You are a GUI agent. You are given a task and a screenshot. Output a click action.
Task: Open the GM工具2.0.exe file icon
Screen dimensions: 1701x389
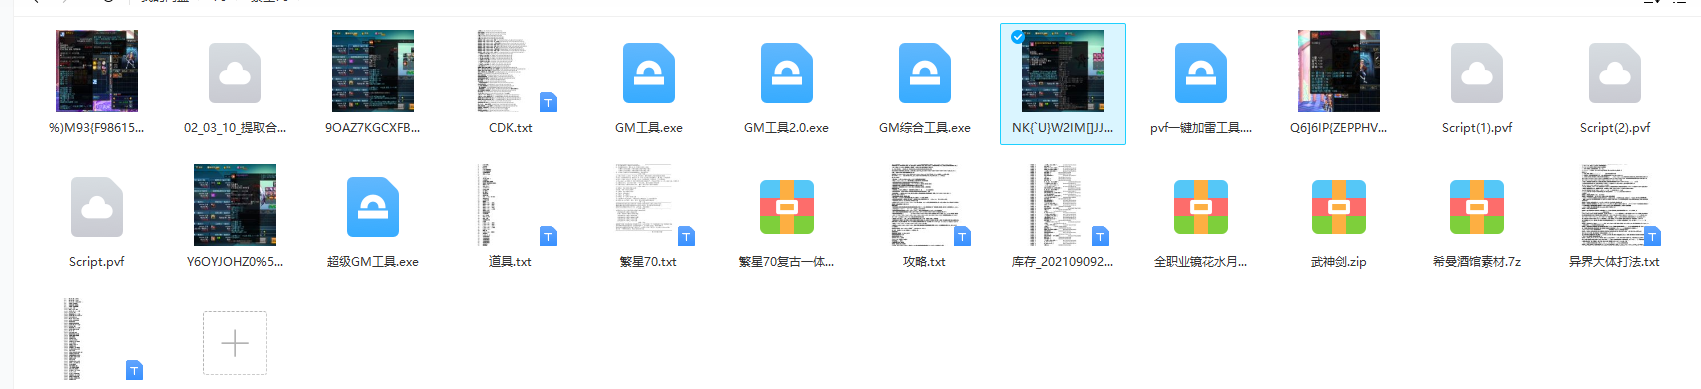(x=786, y=73)
